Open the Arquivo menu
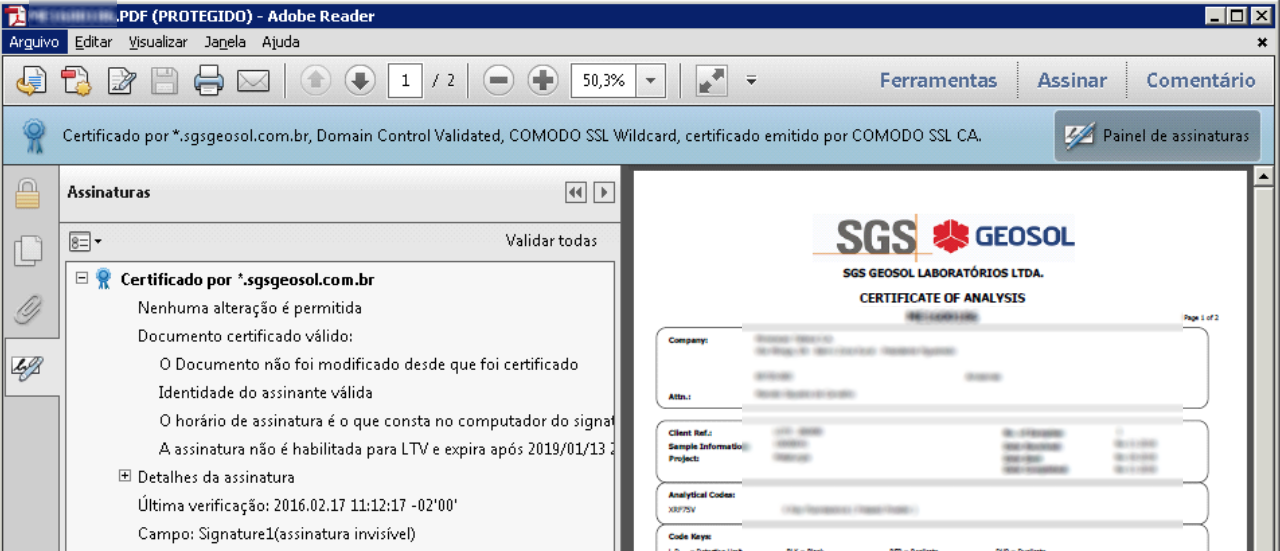This screenshot has width=1280, height=551. (34, 42)
